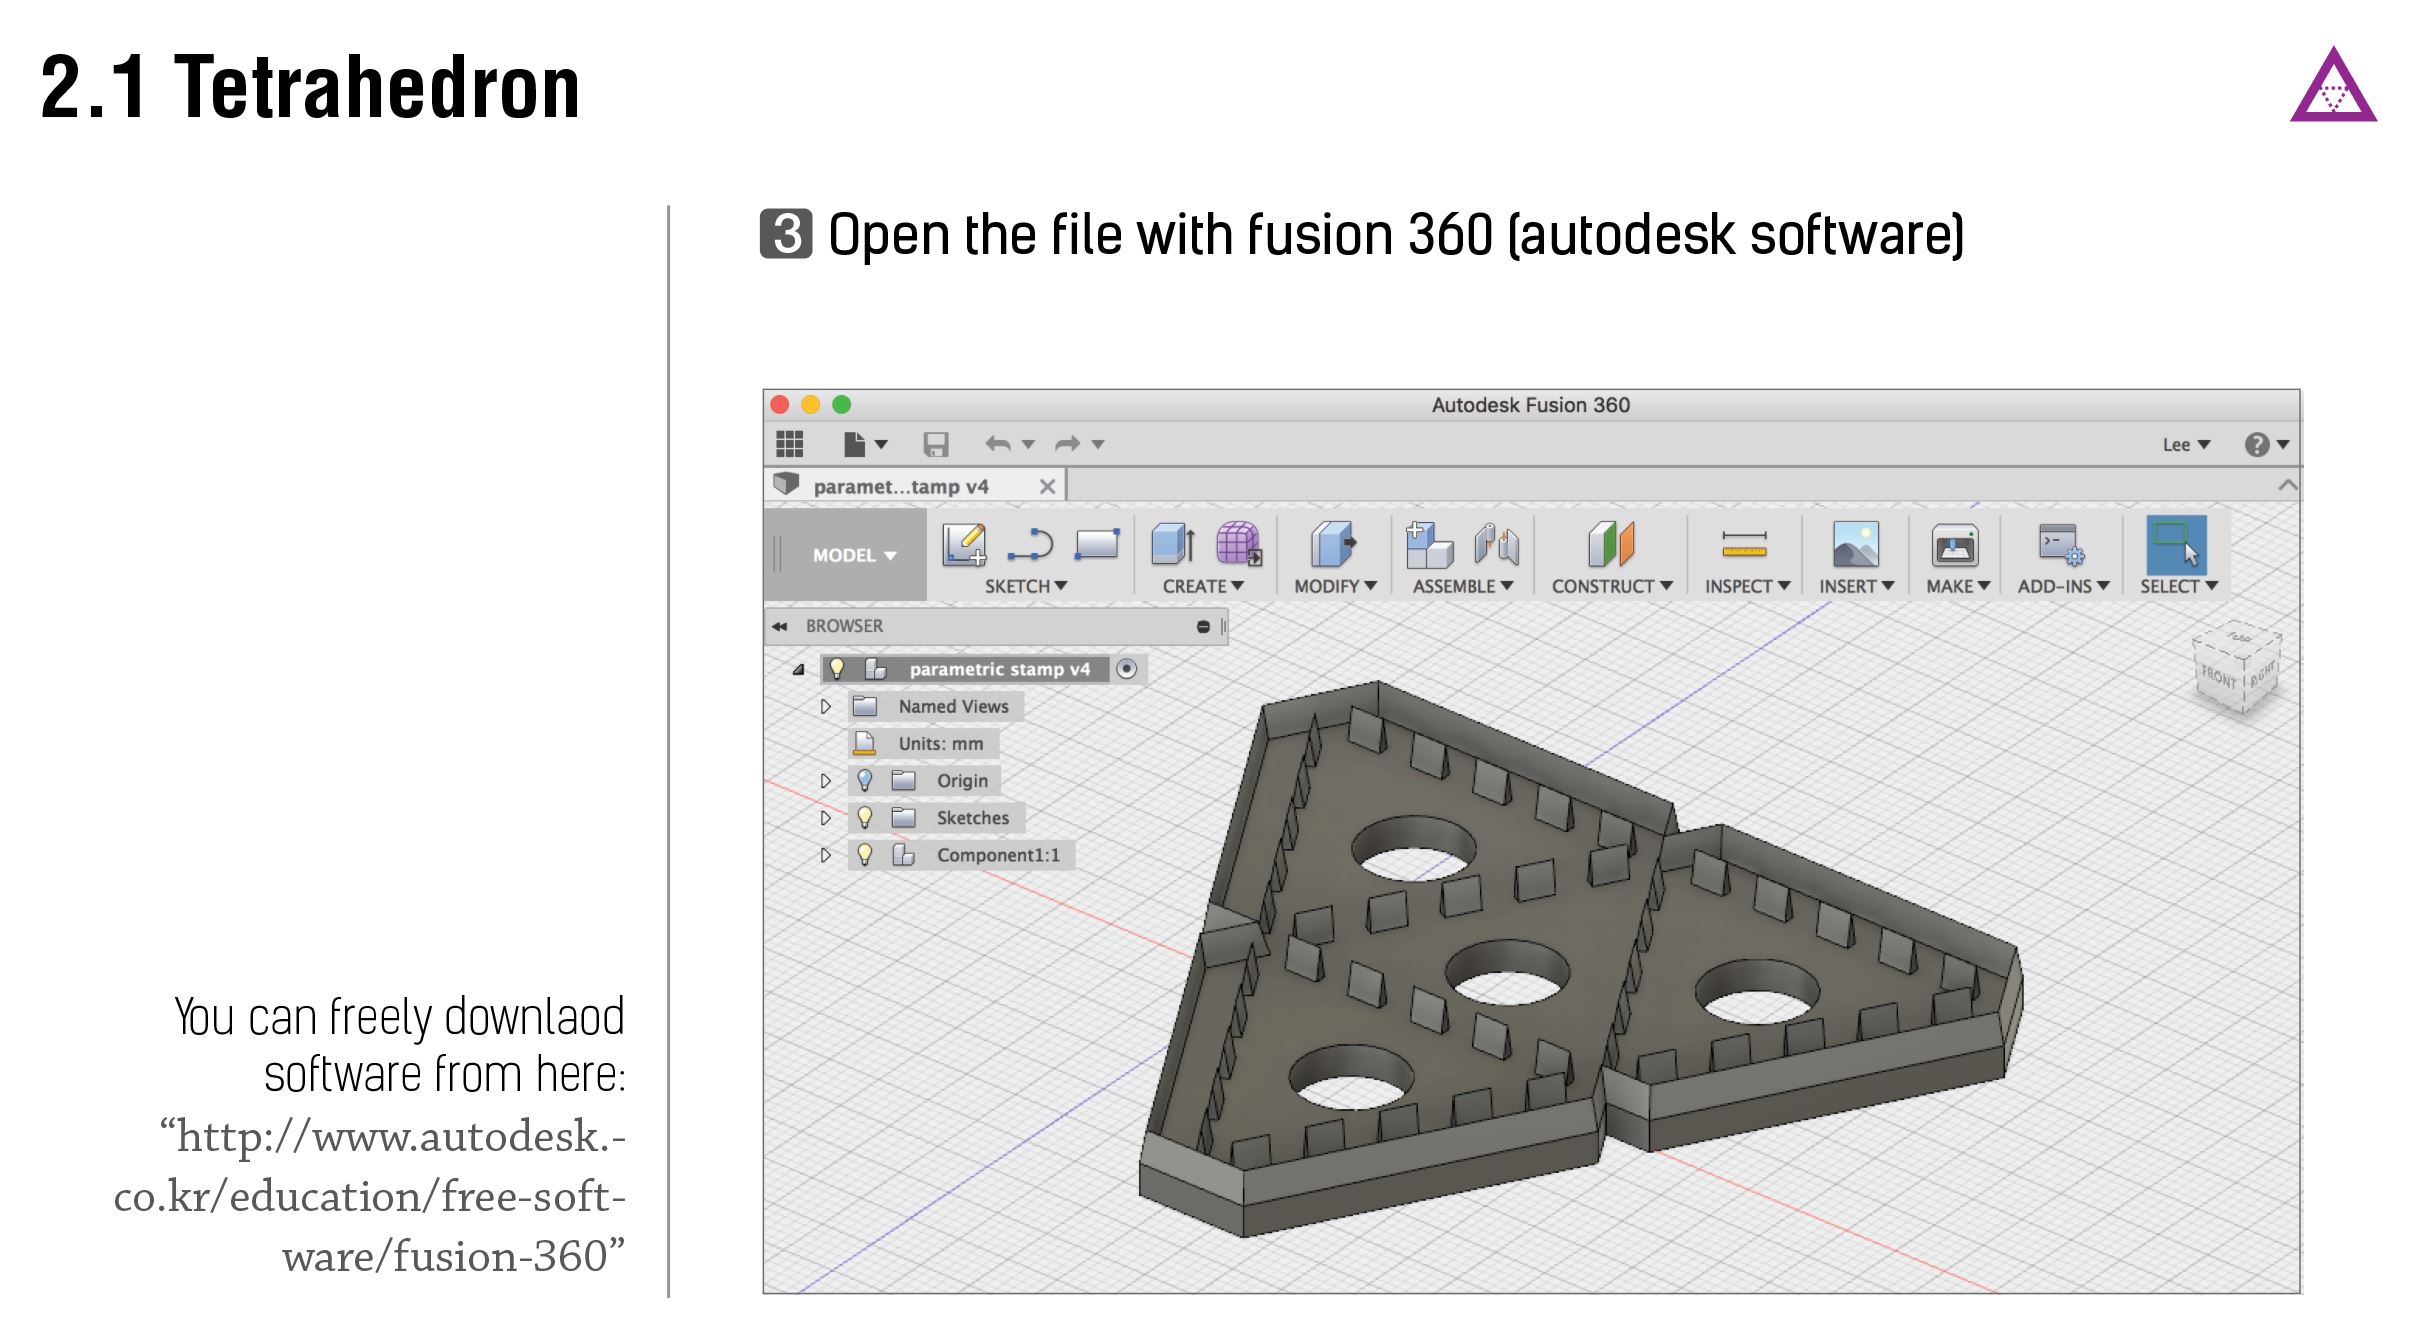Screen dimensions: 2415x1335
Task: Select the Measure inspect icon
Action: pos(1745,545)
